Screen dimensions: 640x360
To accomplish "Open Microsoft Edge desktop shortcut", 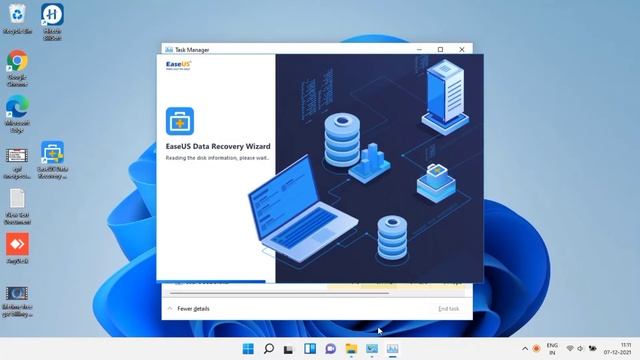I will (17, 114).
